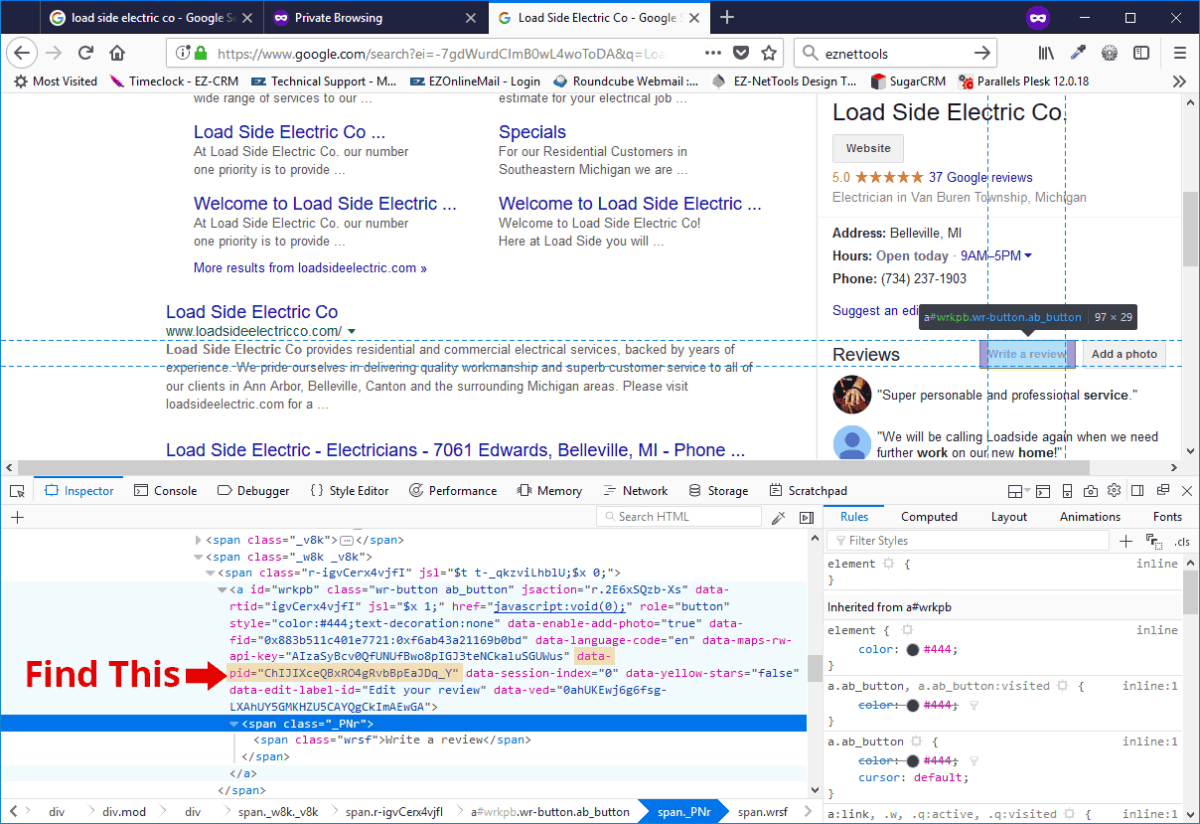
Task: Add a new CSS rule with plus icon
Action: 1126,541
